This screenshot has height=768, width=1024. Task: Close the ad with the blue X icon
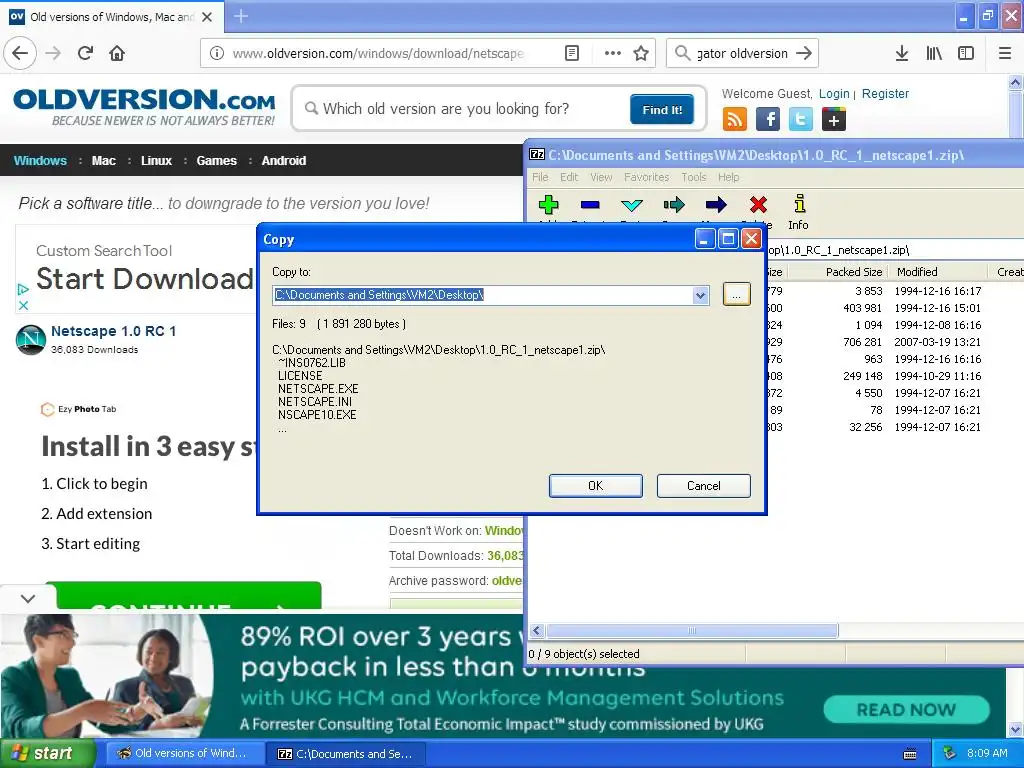click(x=23, y=305)
